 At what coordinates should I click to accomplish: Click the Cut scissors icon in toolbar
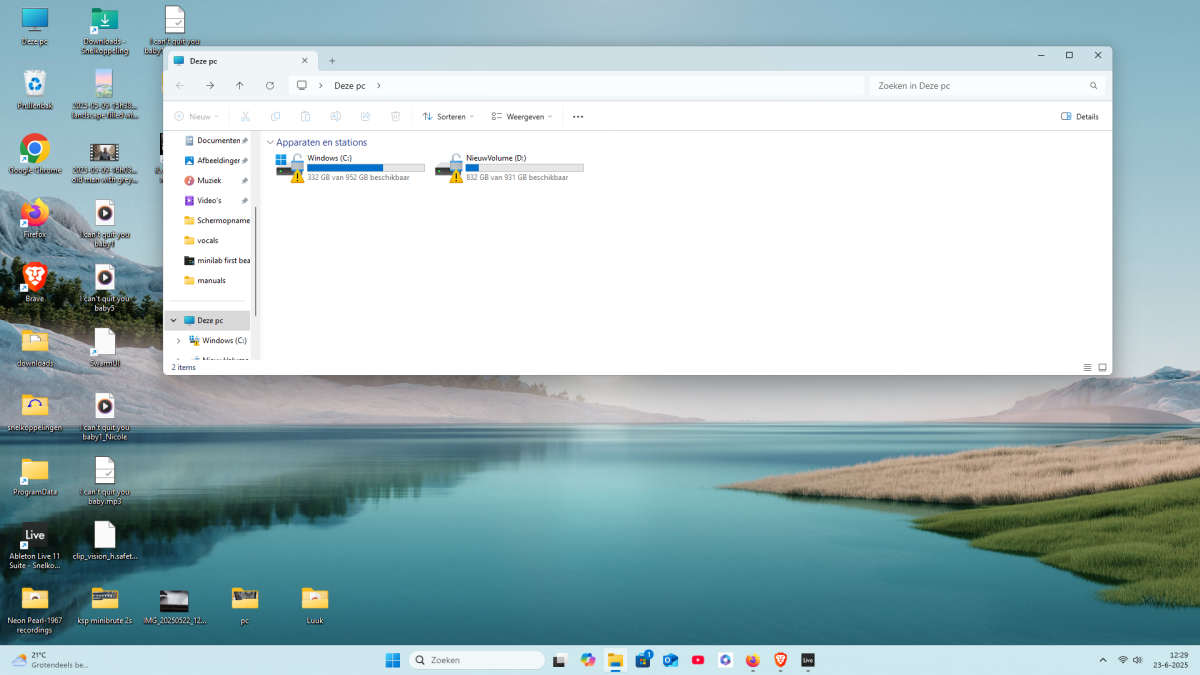click(245, 116)
